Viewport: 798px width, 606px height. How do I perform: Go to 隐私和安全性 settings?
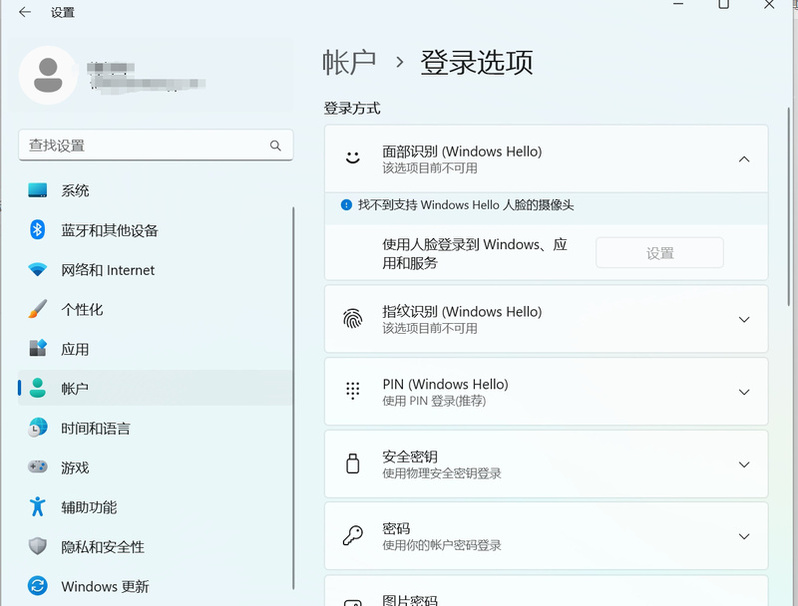click(155, 546)
